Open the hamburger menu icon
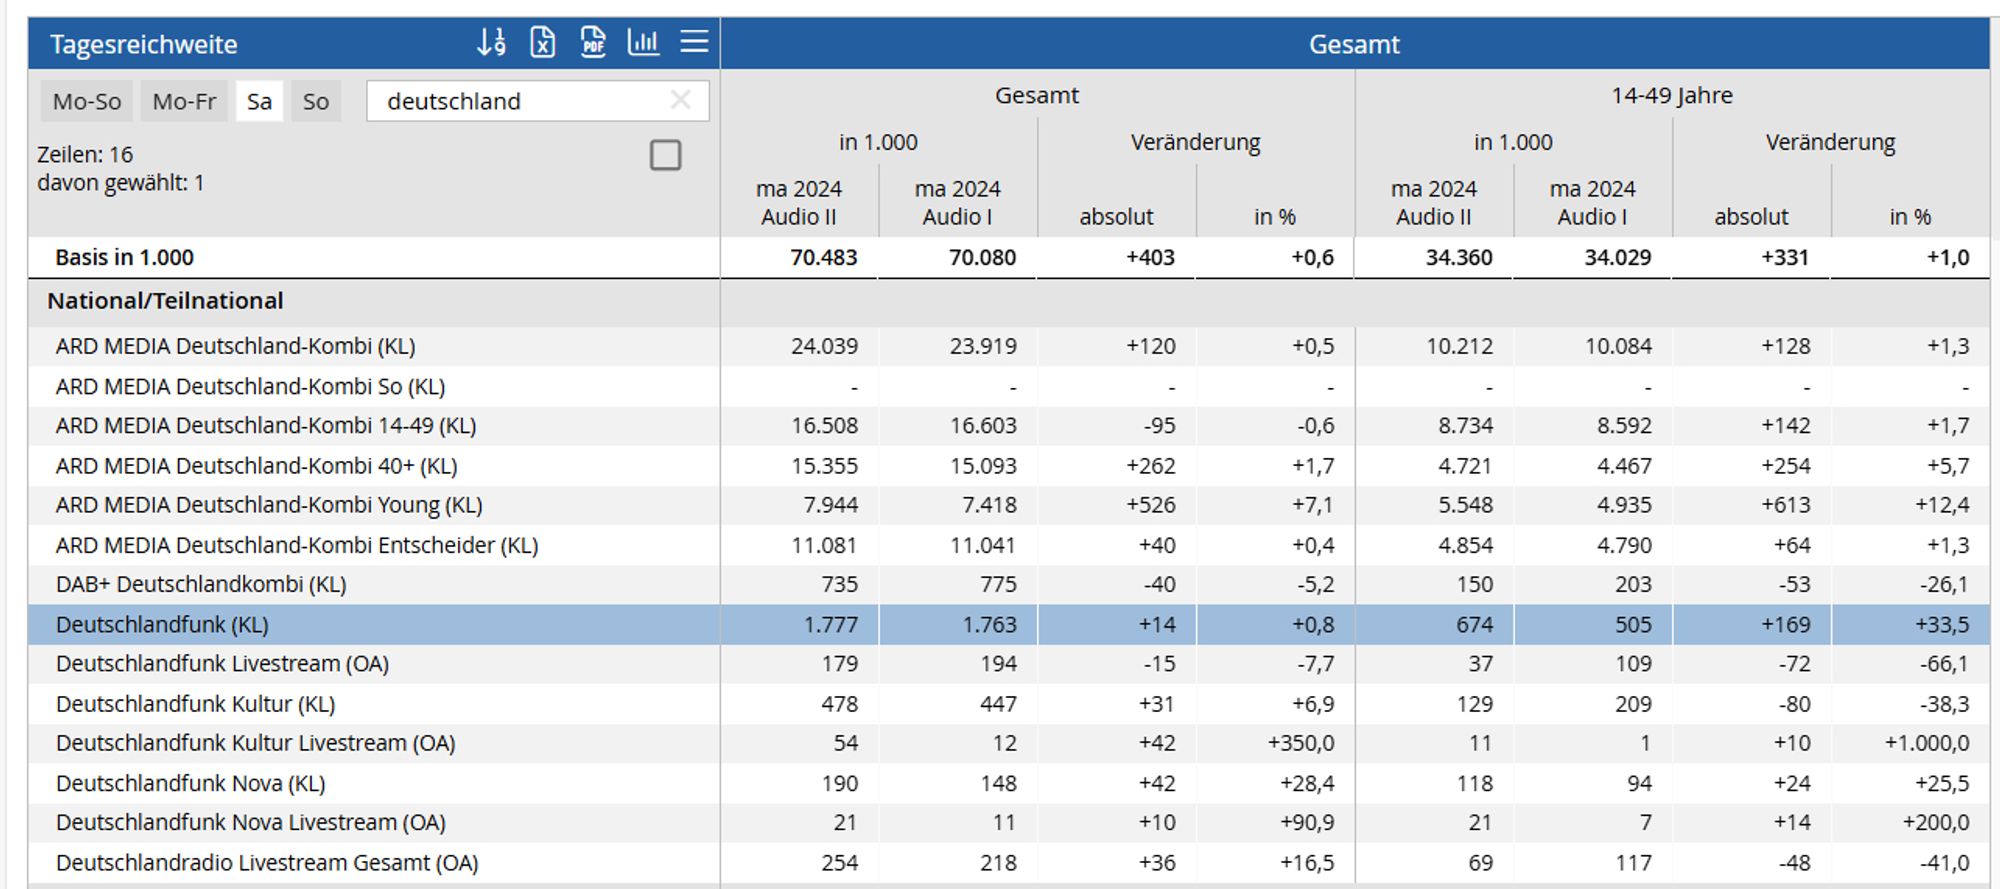 (x=695, y=42)
